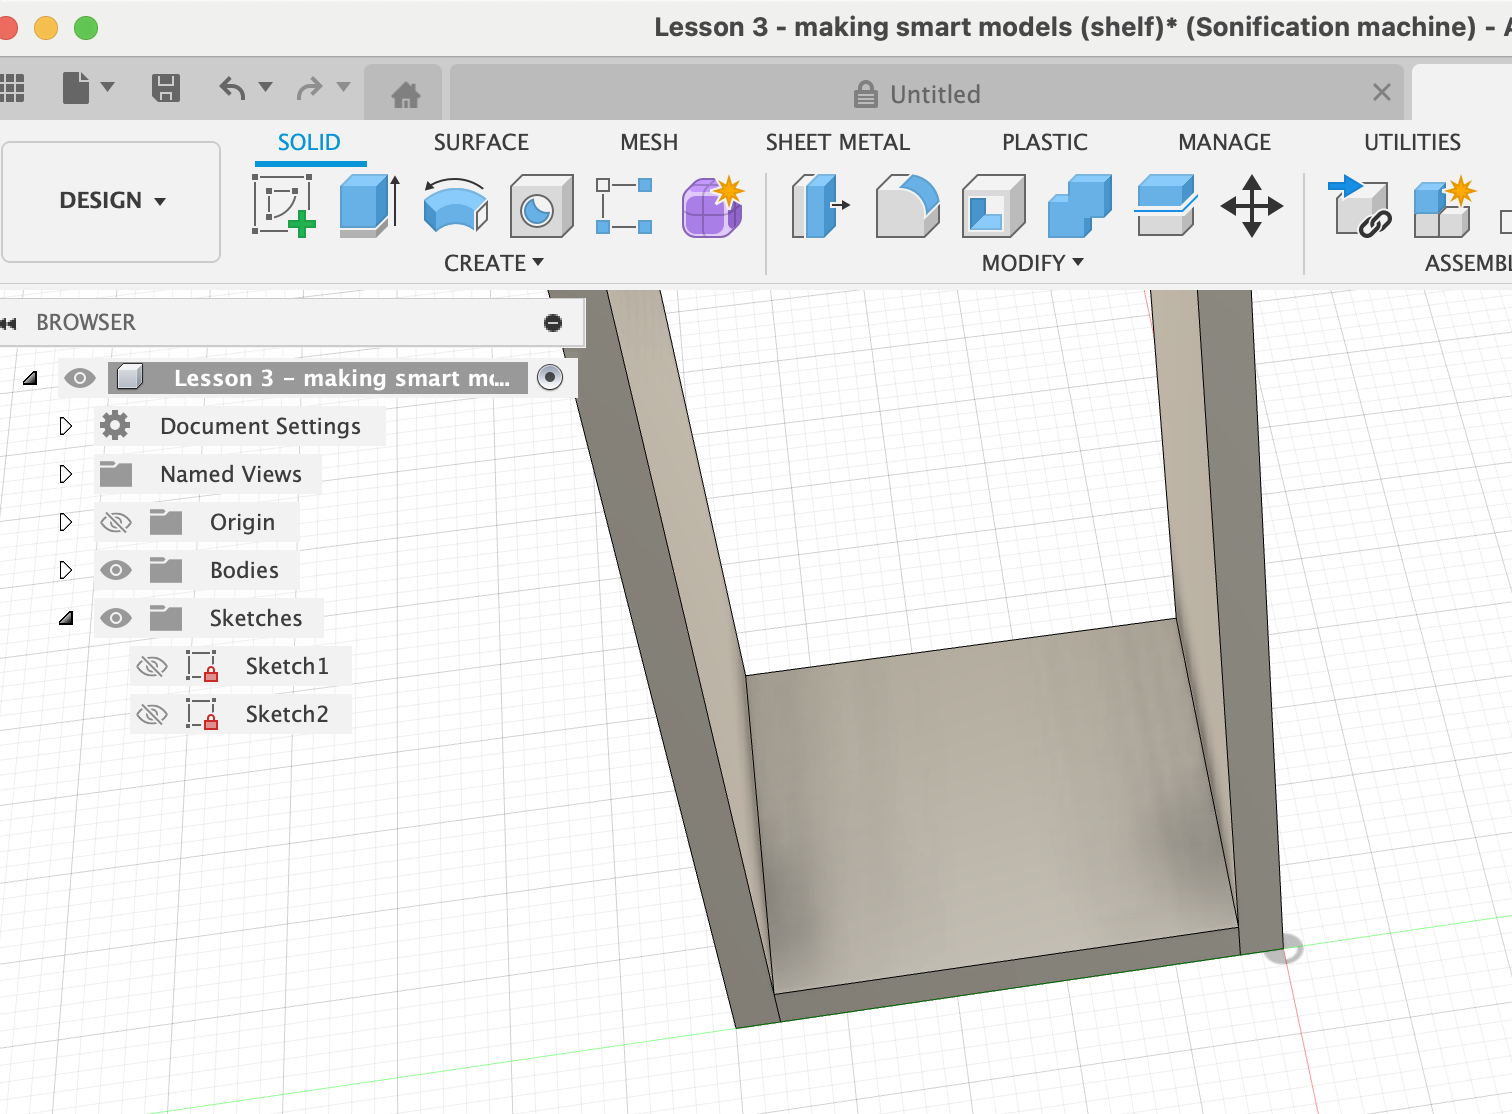Click the Press Pull tool
The height and width of the screenshot is (1114, 1512).
[820, 206]
